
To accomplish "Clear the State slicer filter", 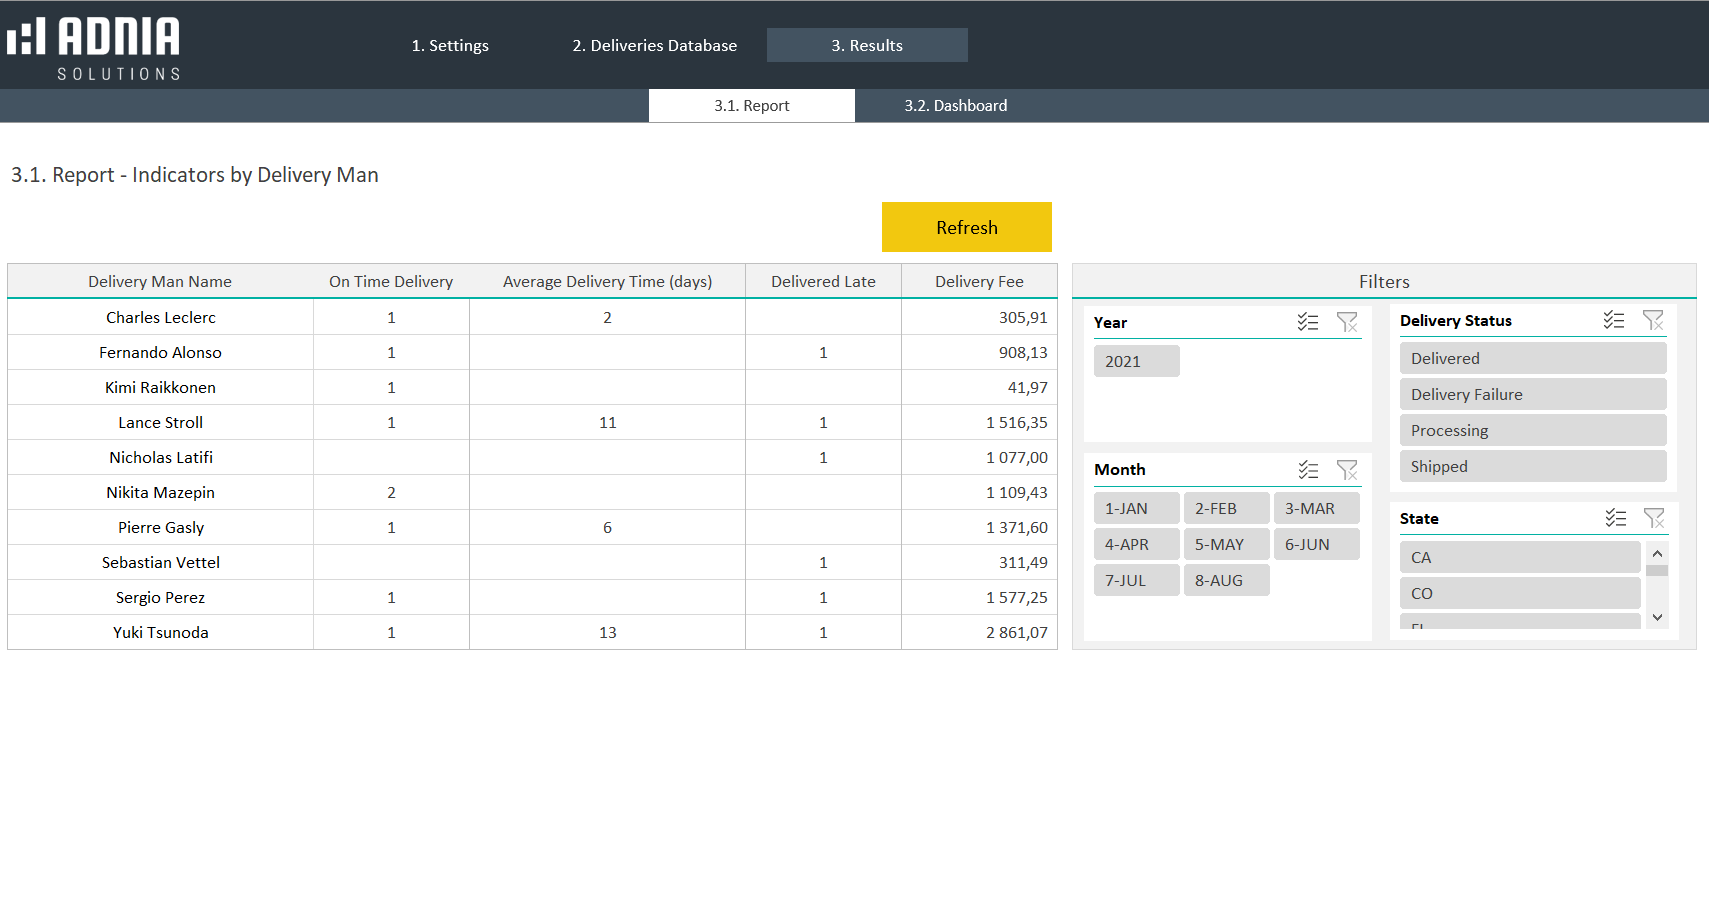I will 1654,518.
